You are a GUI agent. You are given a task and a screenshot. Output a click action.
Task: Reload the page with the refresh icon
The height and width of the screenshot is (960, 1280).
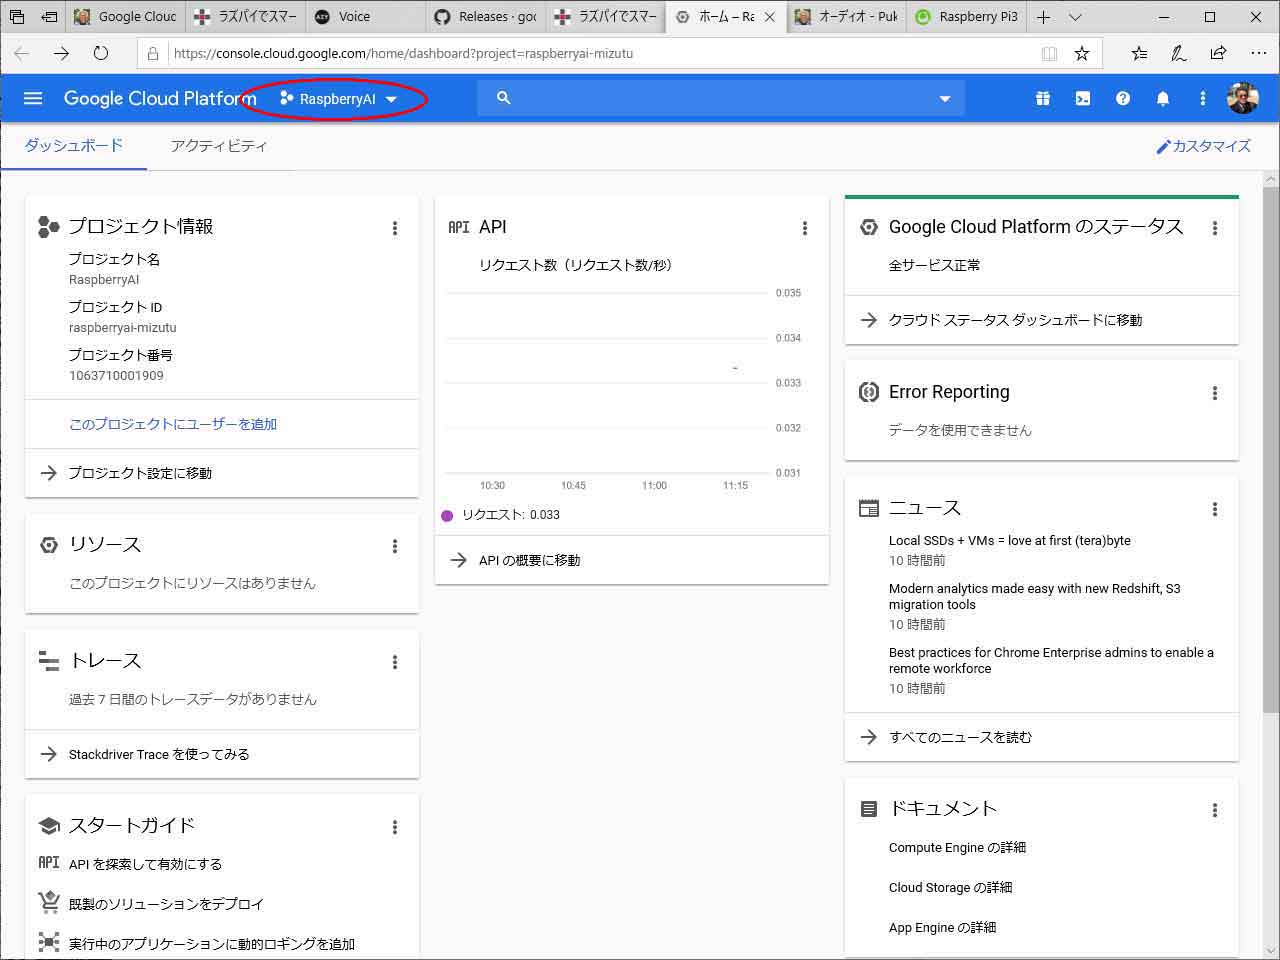100,53
